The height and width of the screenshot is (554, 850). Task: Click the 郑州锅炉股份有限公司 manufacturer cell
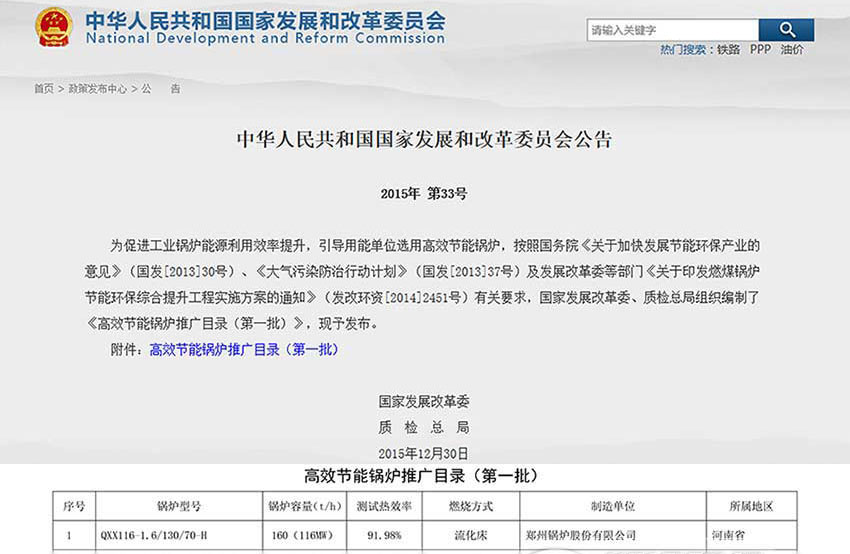coord(581,536)
